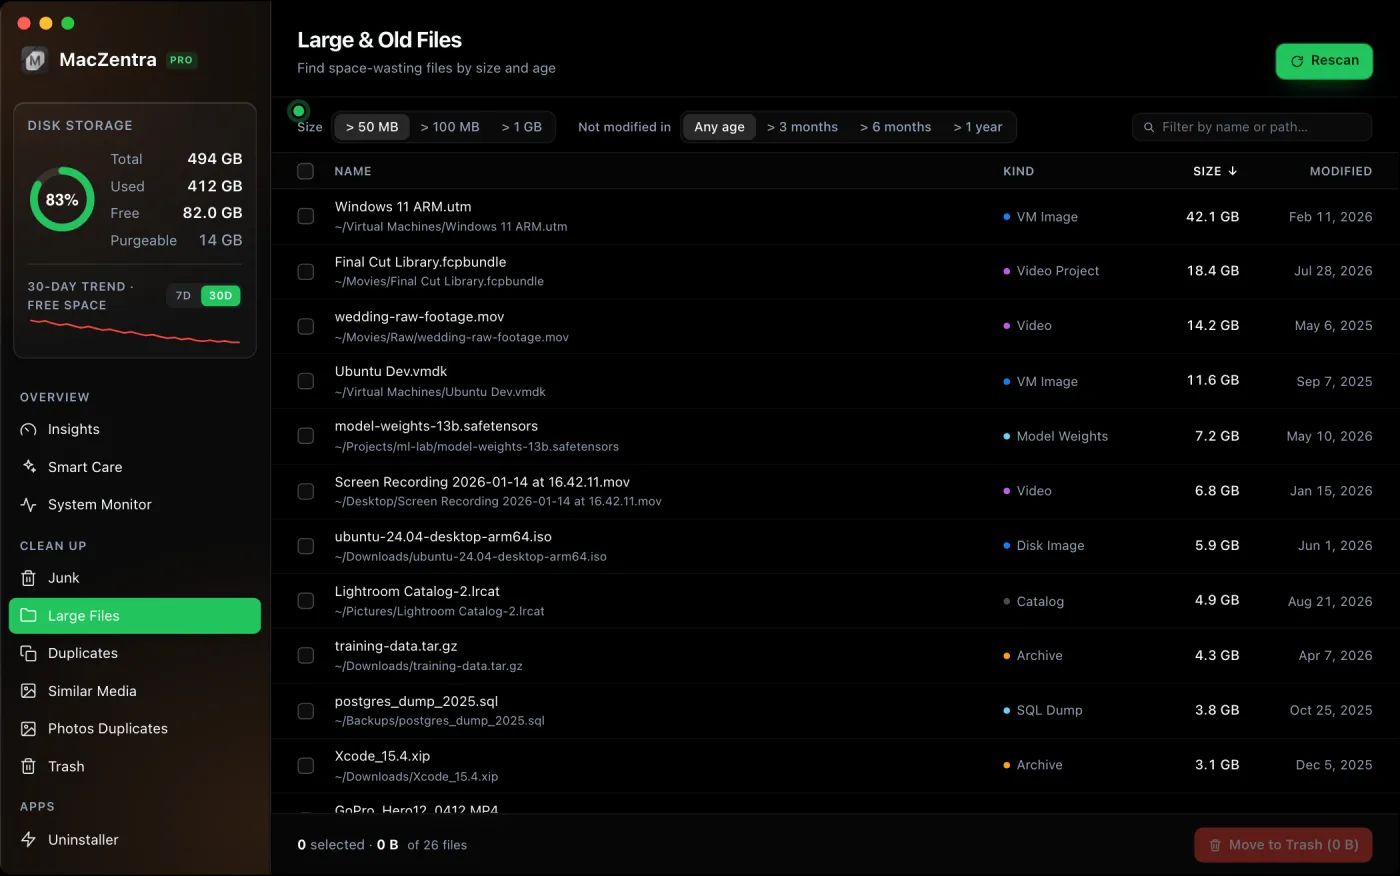Click the Trash bin icon in sidebar
This screenshot has height=876, width=1400.
[29, 766]
